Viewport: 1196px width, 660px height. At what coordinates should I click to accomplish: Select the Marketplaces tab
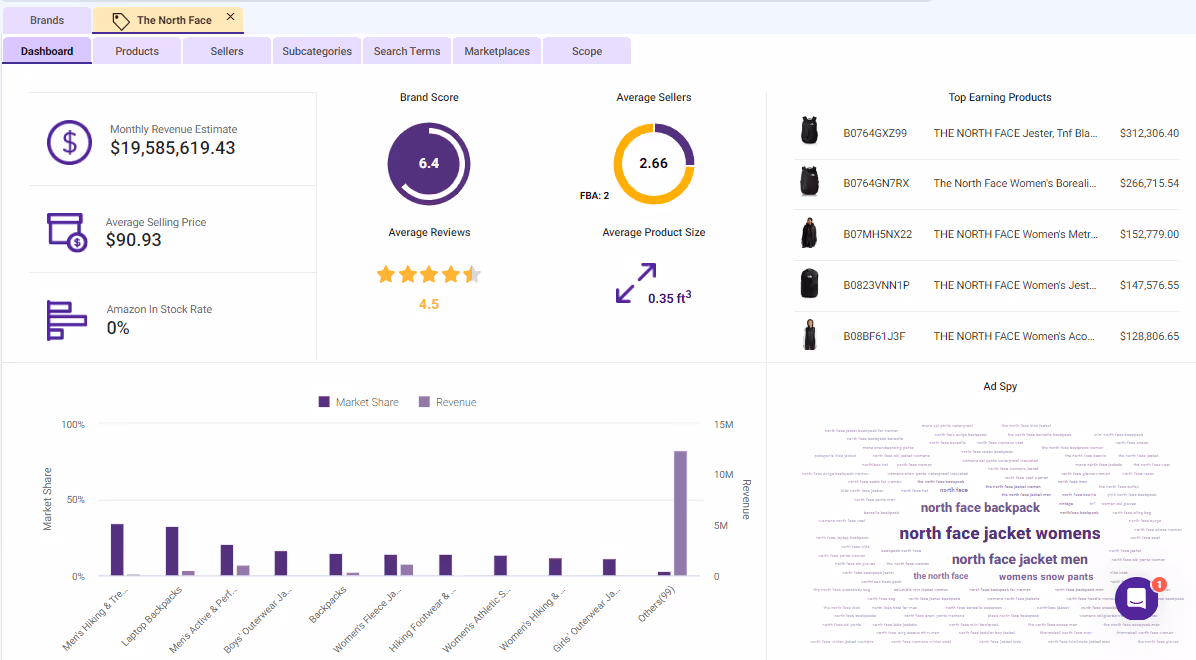(x=497, y=51)
